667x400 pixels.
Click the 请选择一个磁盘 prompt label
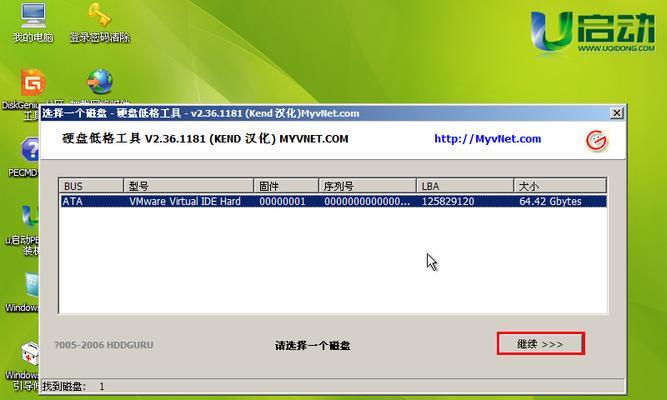[x=313, y=346]
